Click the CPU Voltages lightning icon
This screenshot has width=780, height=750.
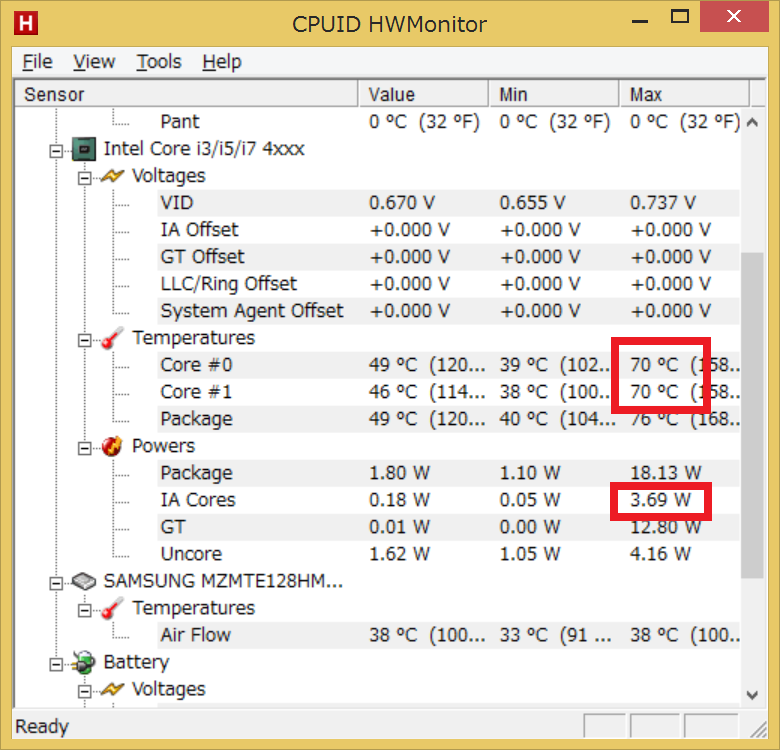[112, 176]
